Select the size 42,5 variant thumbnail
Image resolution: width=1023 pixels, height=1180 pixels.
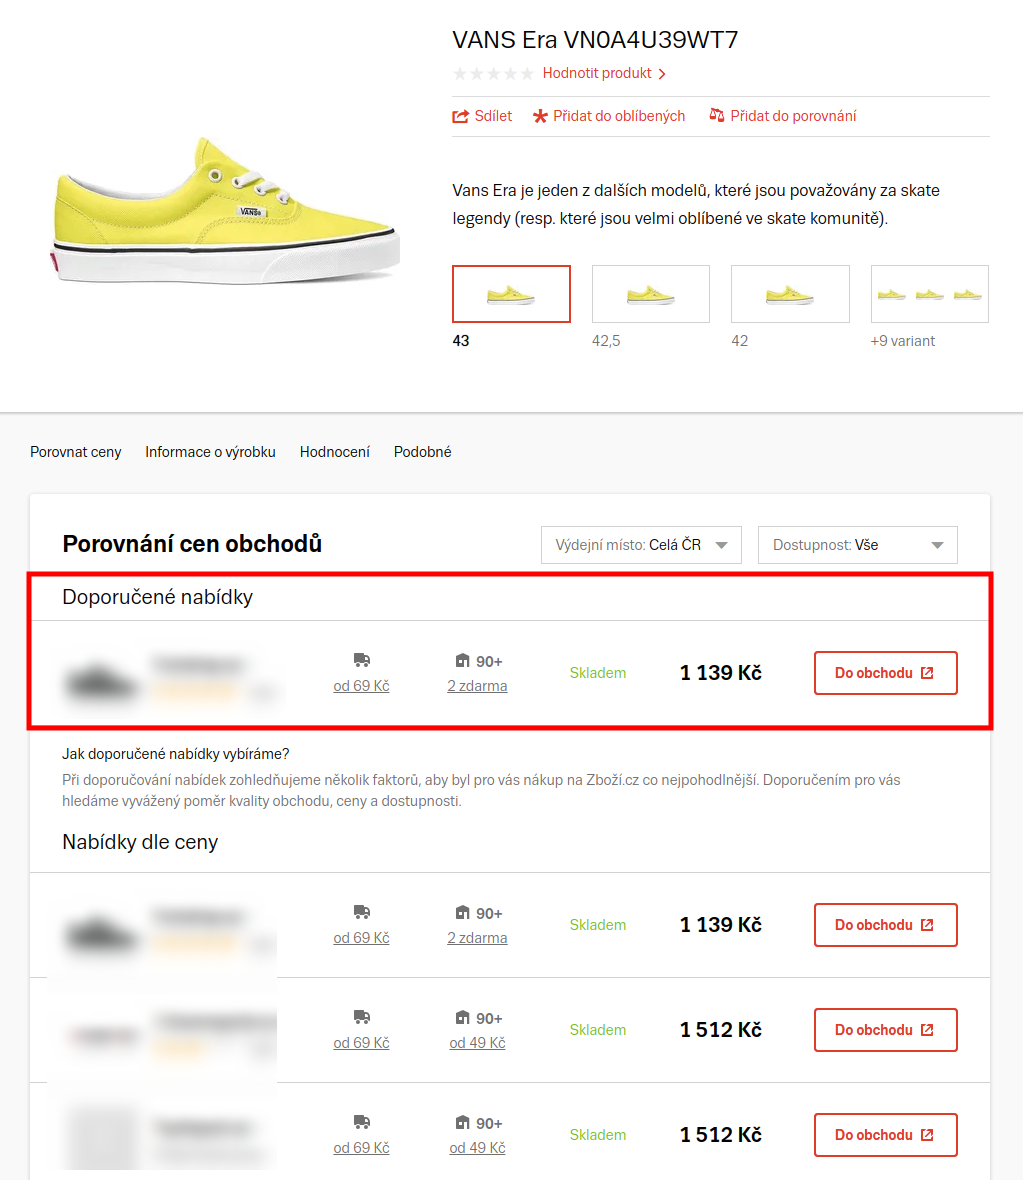coord(650,293)
